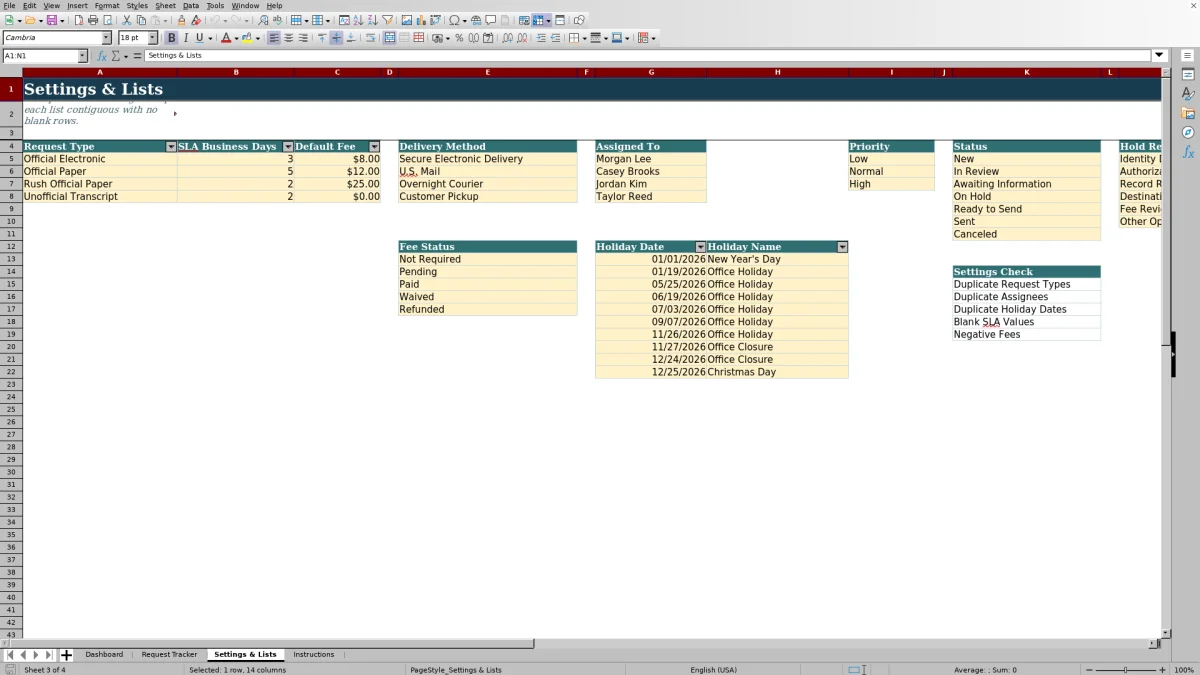Click the Add new sheet plus icon

tap(67, 655)
